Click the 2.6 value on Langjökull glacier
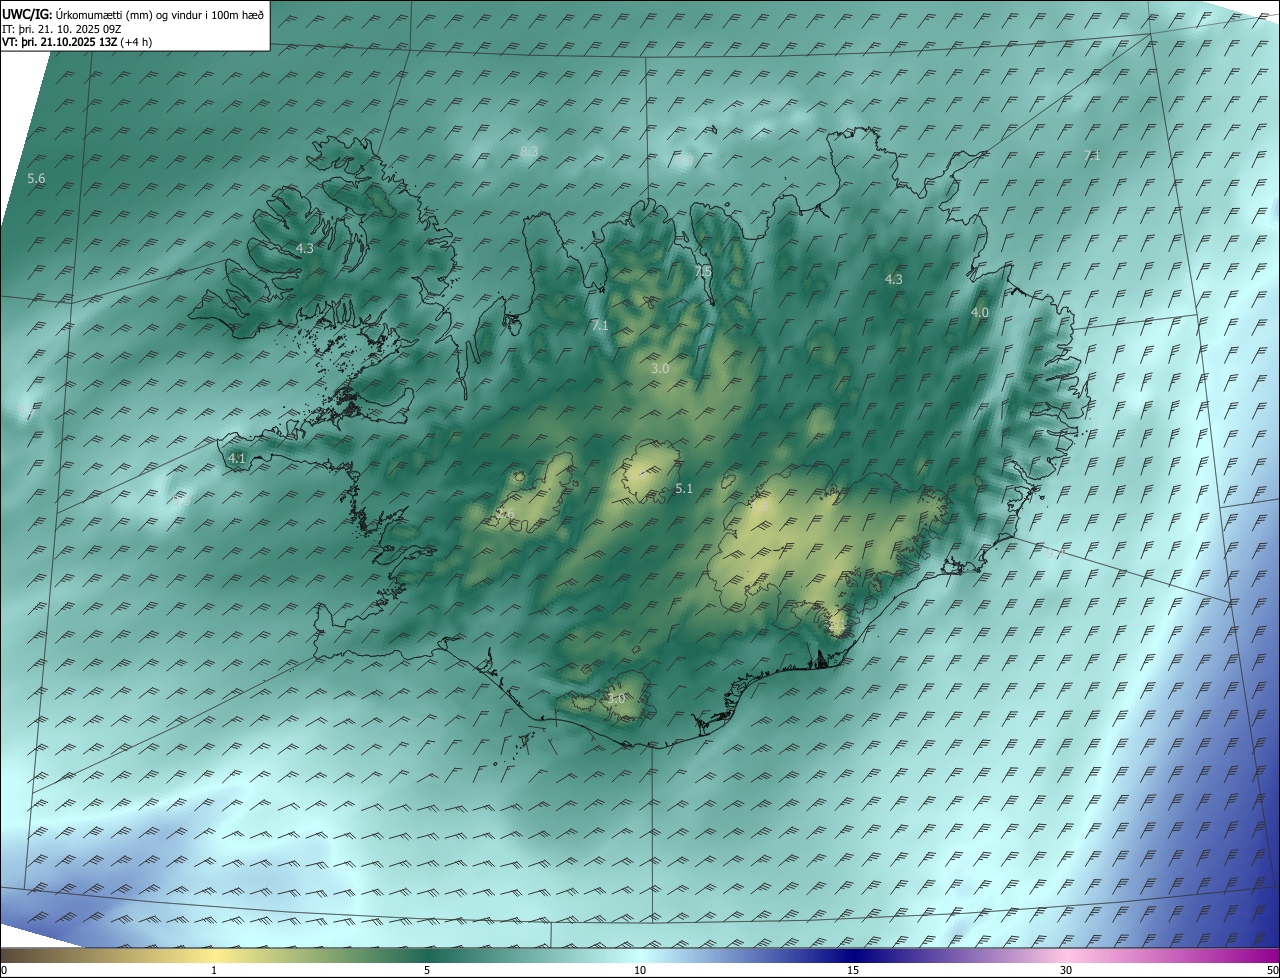The image size is (1280, 978). [x=505, y=516]
